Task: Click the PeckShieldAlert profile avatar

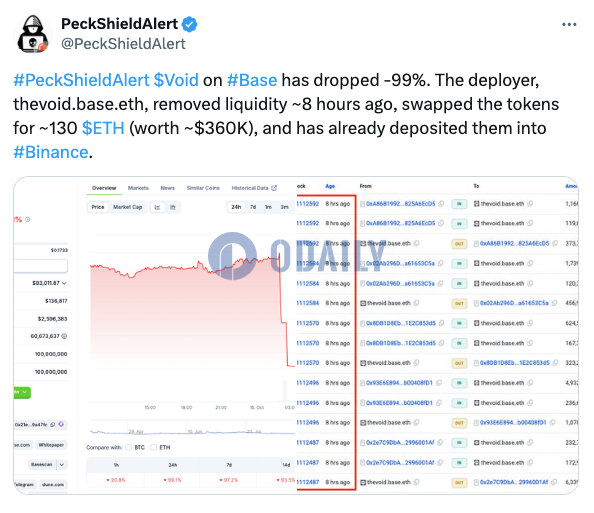Action: point(33,34)
